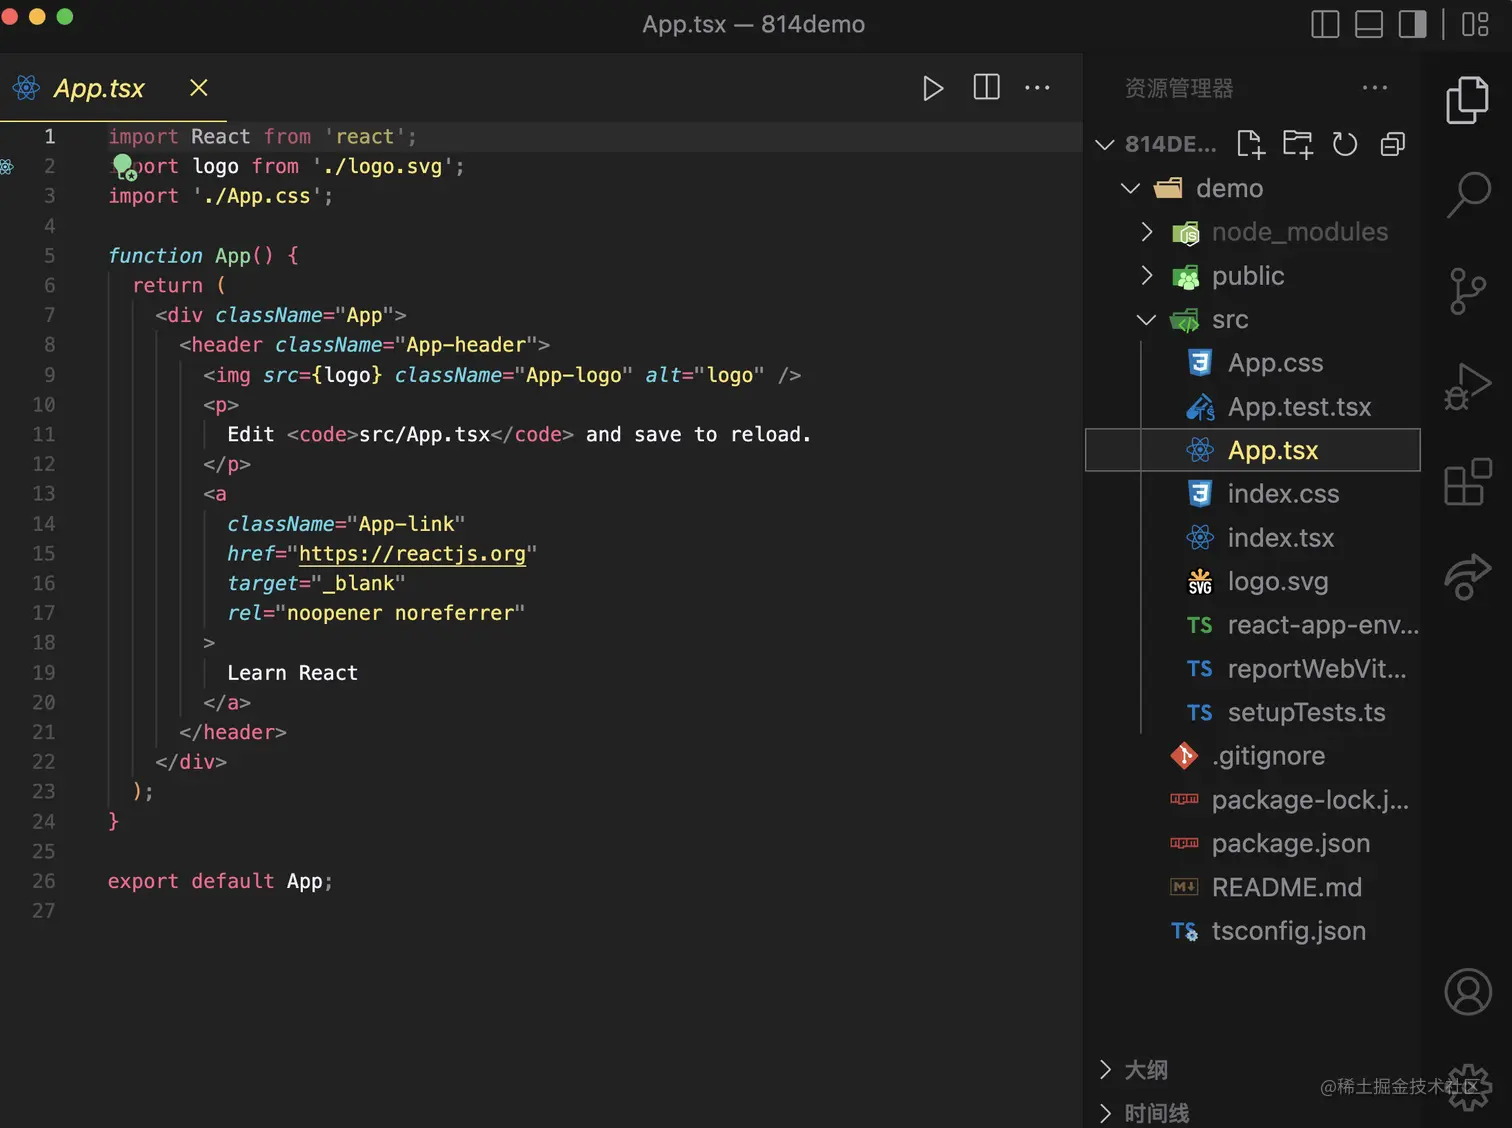Expand the public folder

pos(1146,276)
